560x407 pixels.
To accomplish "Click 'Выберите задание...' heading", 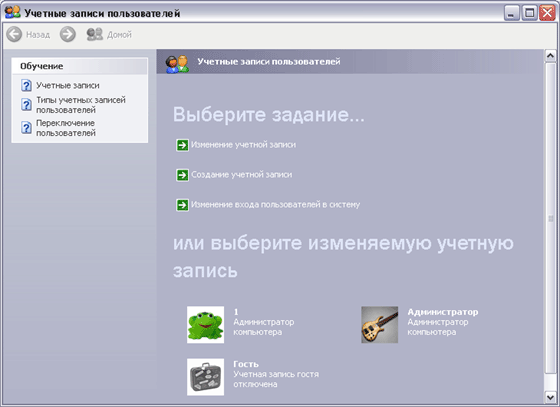I will click(269, 115).
